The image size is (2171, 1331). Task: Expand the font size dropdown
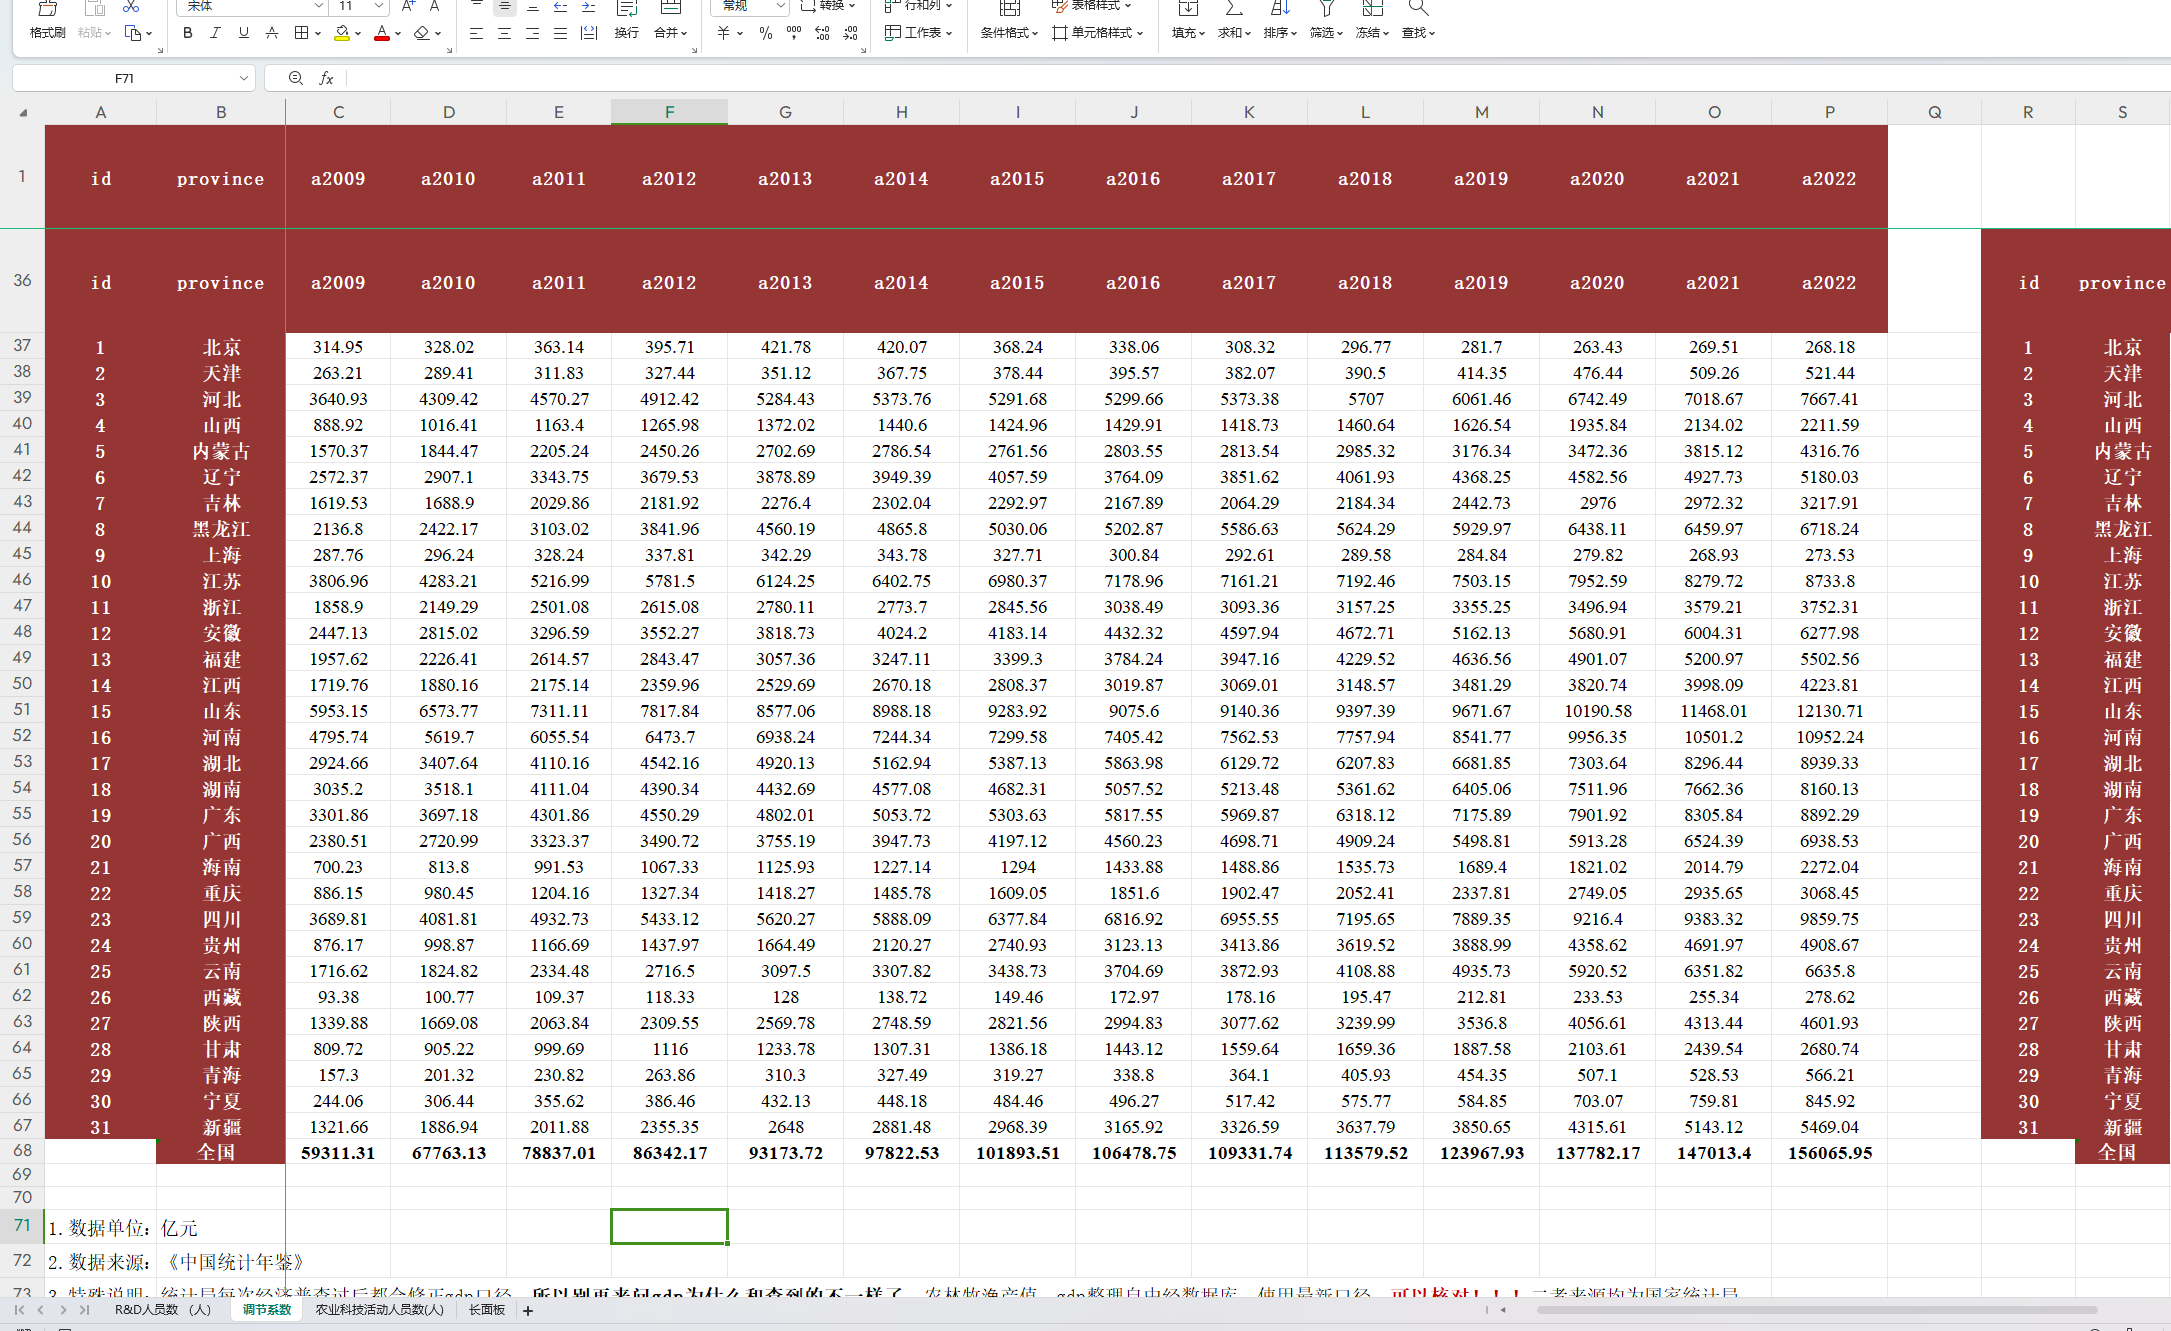pyautogui.click(x=378, y=6)
